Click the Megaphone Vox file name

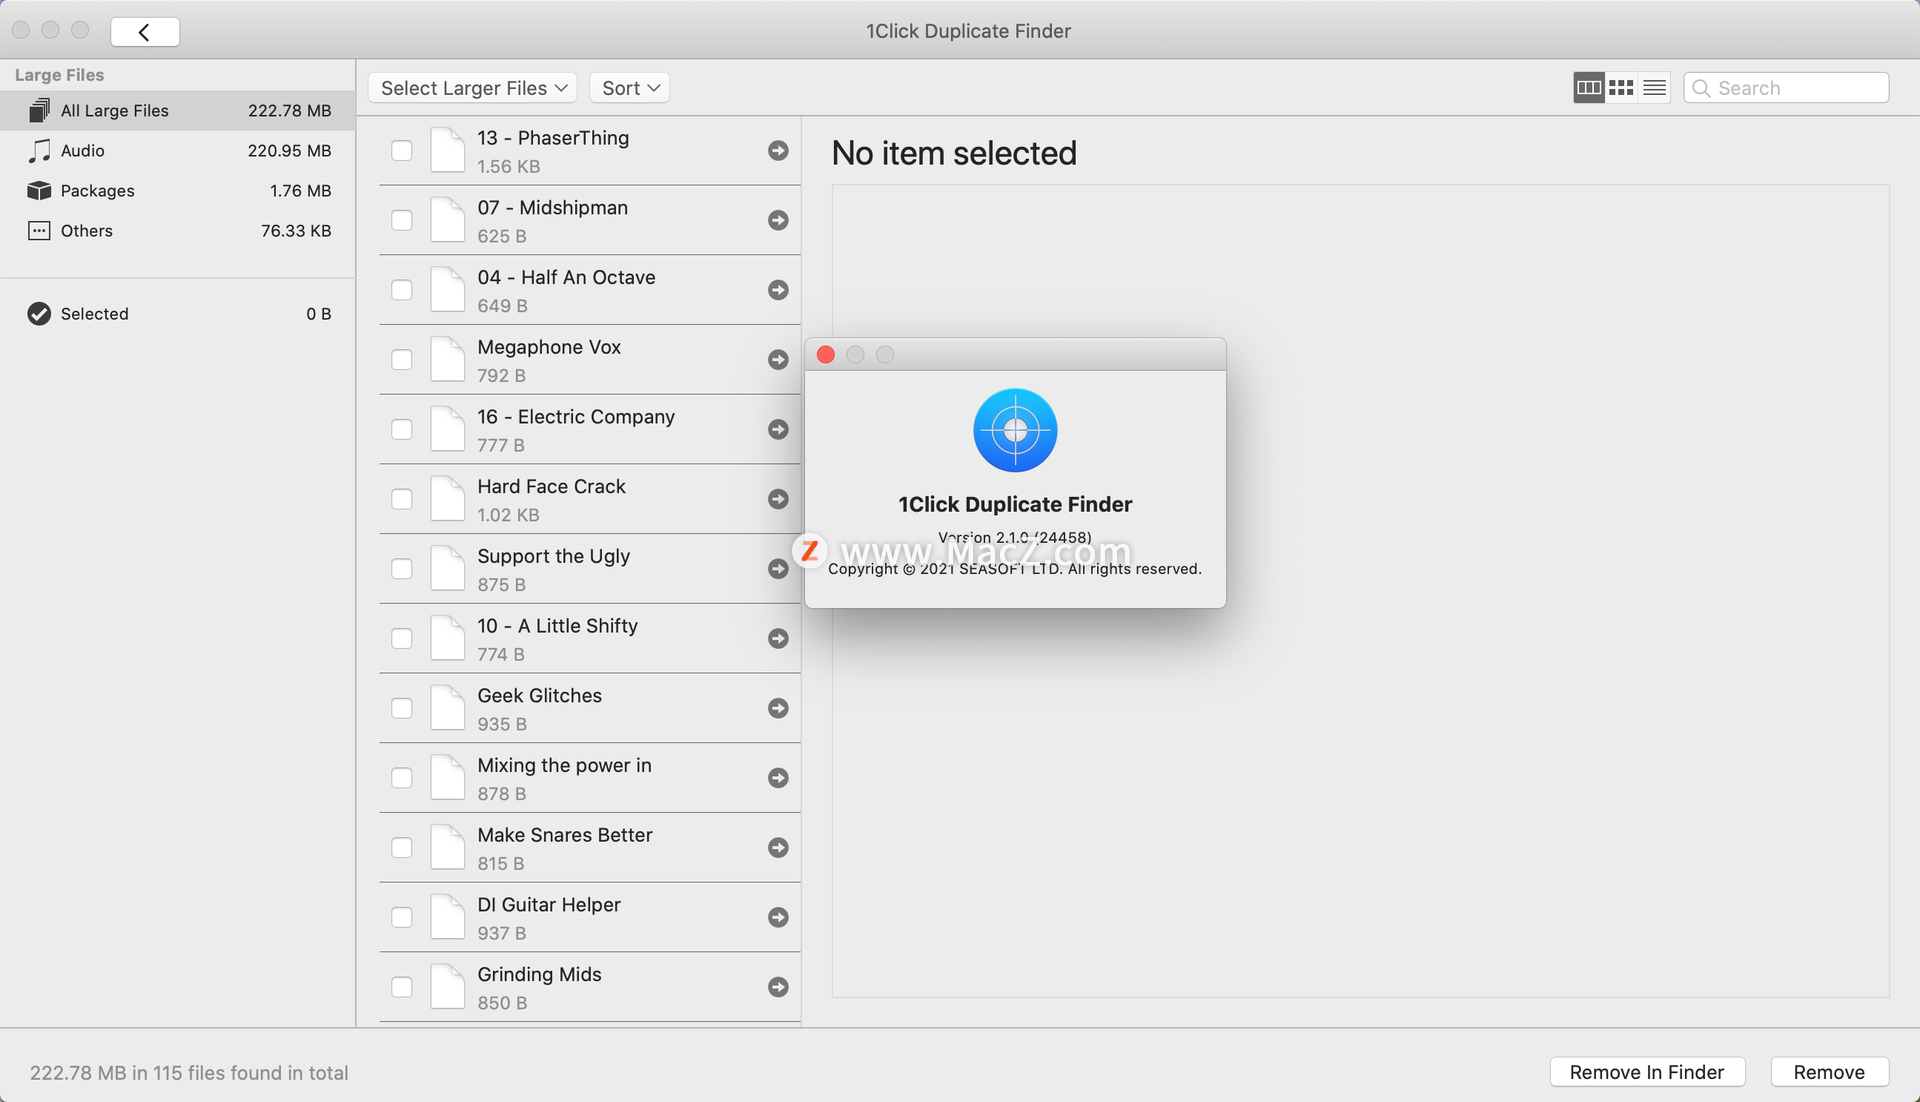[x=549, y=347]
